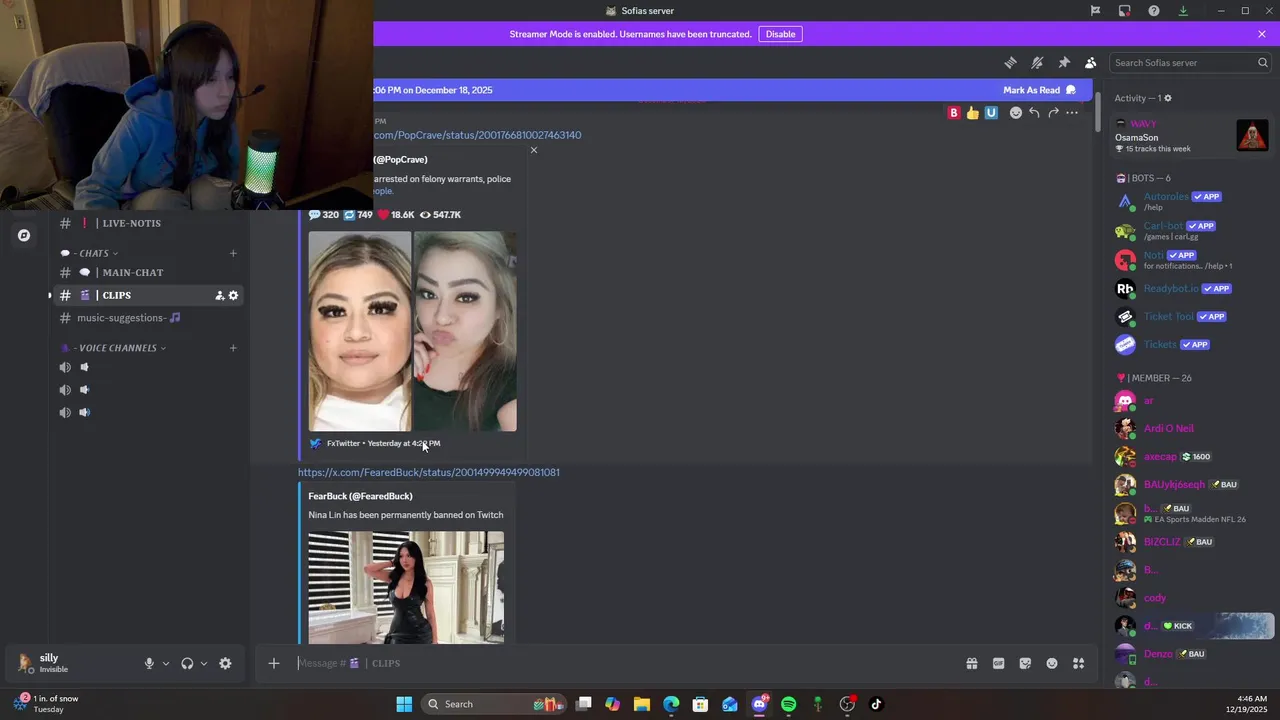Click the silly user profile panel
The width and height of the screenshot is (1280, 720).
coord(72,663)
